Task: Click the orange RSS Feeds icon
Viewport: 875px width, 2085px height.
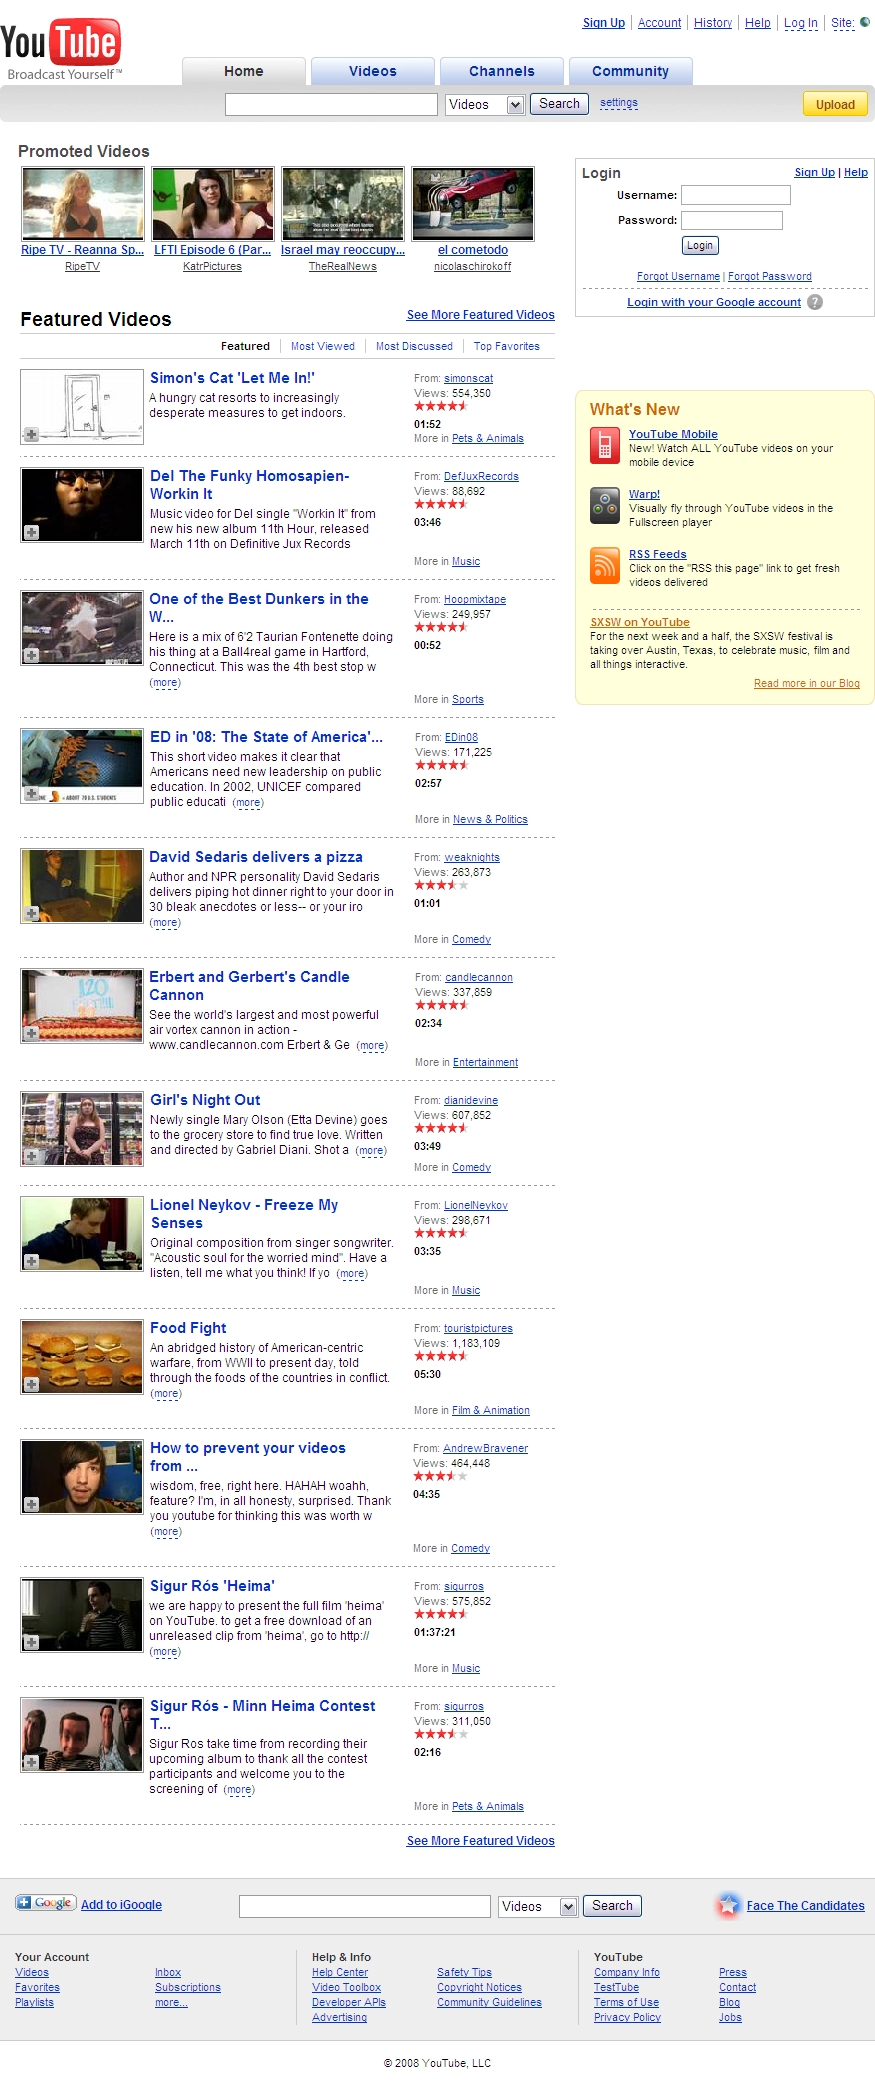Action: 604,565
